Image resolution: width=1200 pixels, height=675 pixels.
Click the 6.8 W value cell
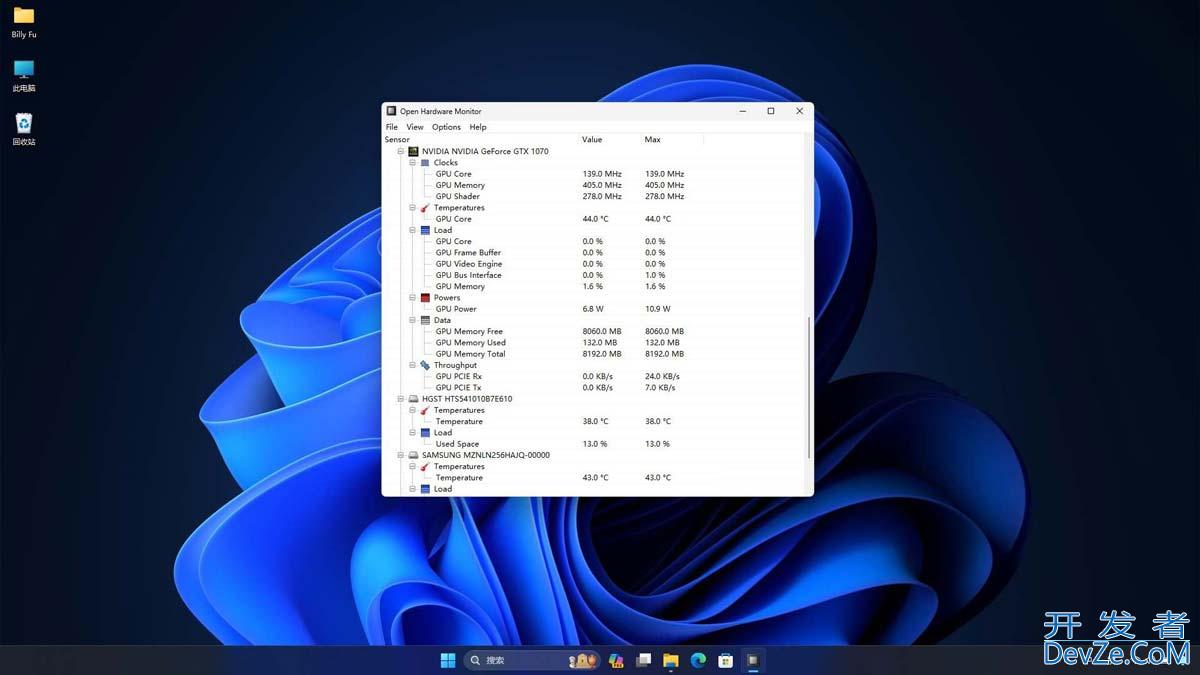point(594,309)
